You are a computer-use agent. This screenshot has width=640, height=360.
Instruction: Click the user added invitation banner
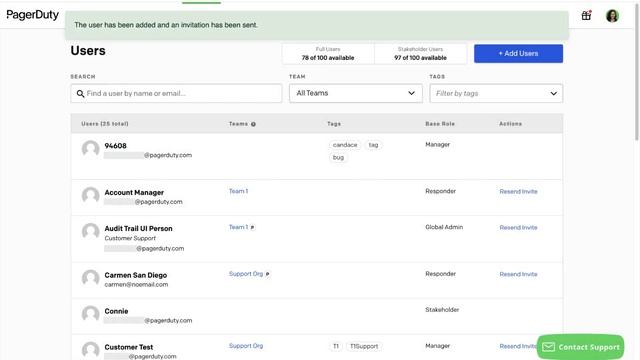[317, 25]
